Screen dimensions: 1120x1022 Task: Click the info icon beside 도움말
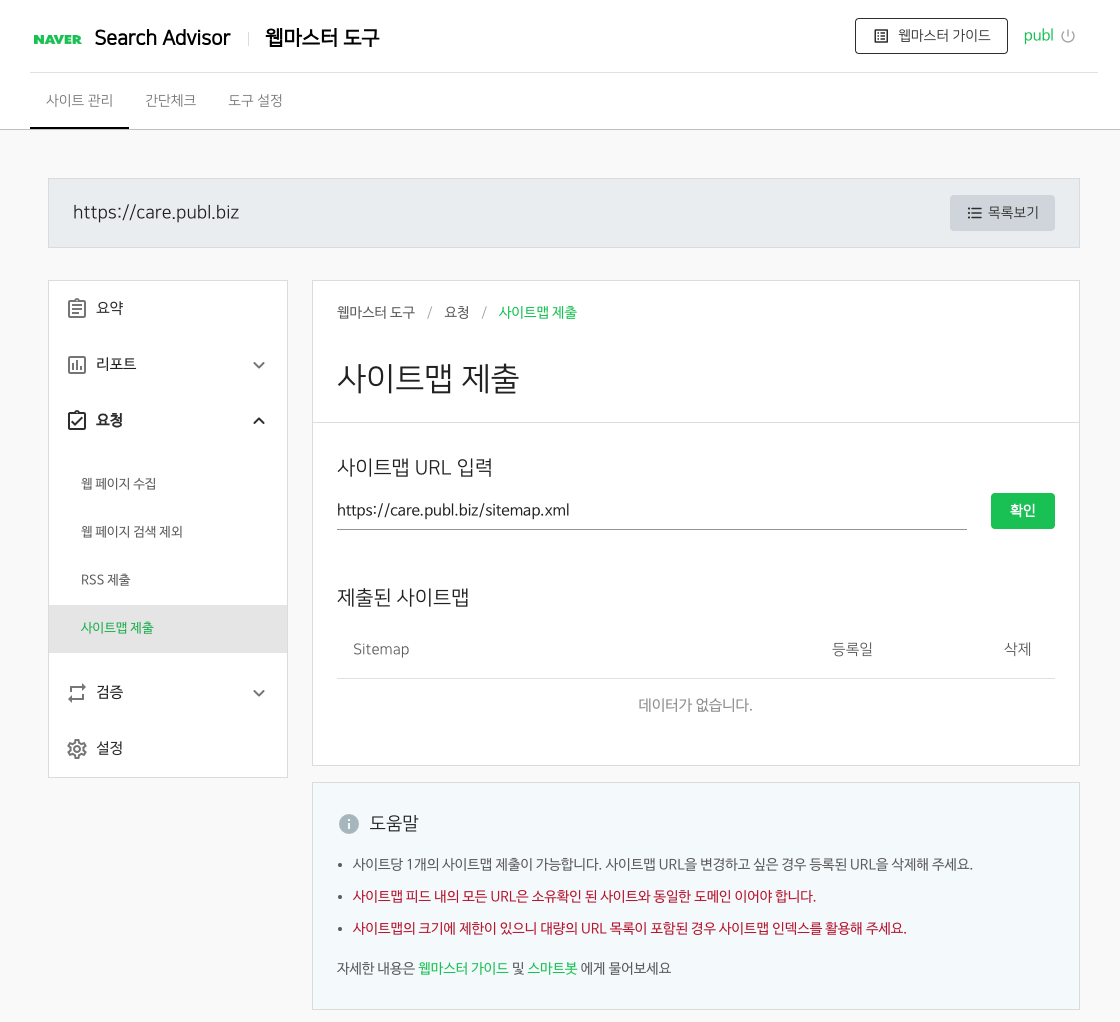[x=348, y=823]
